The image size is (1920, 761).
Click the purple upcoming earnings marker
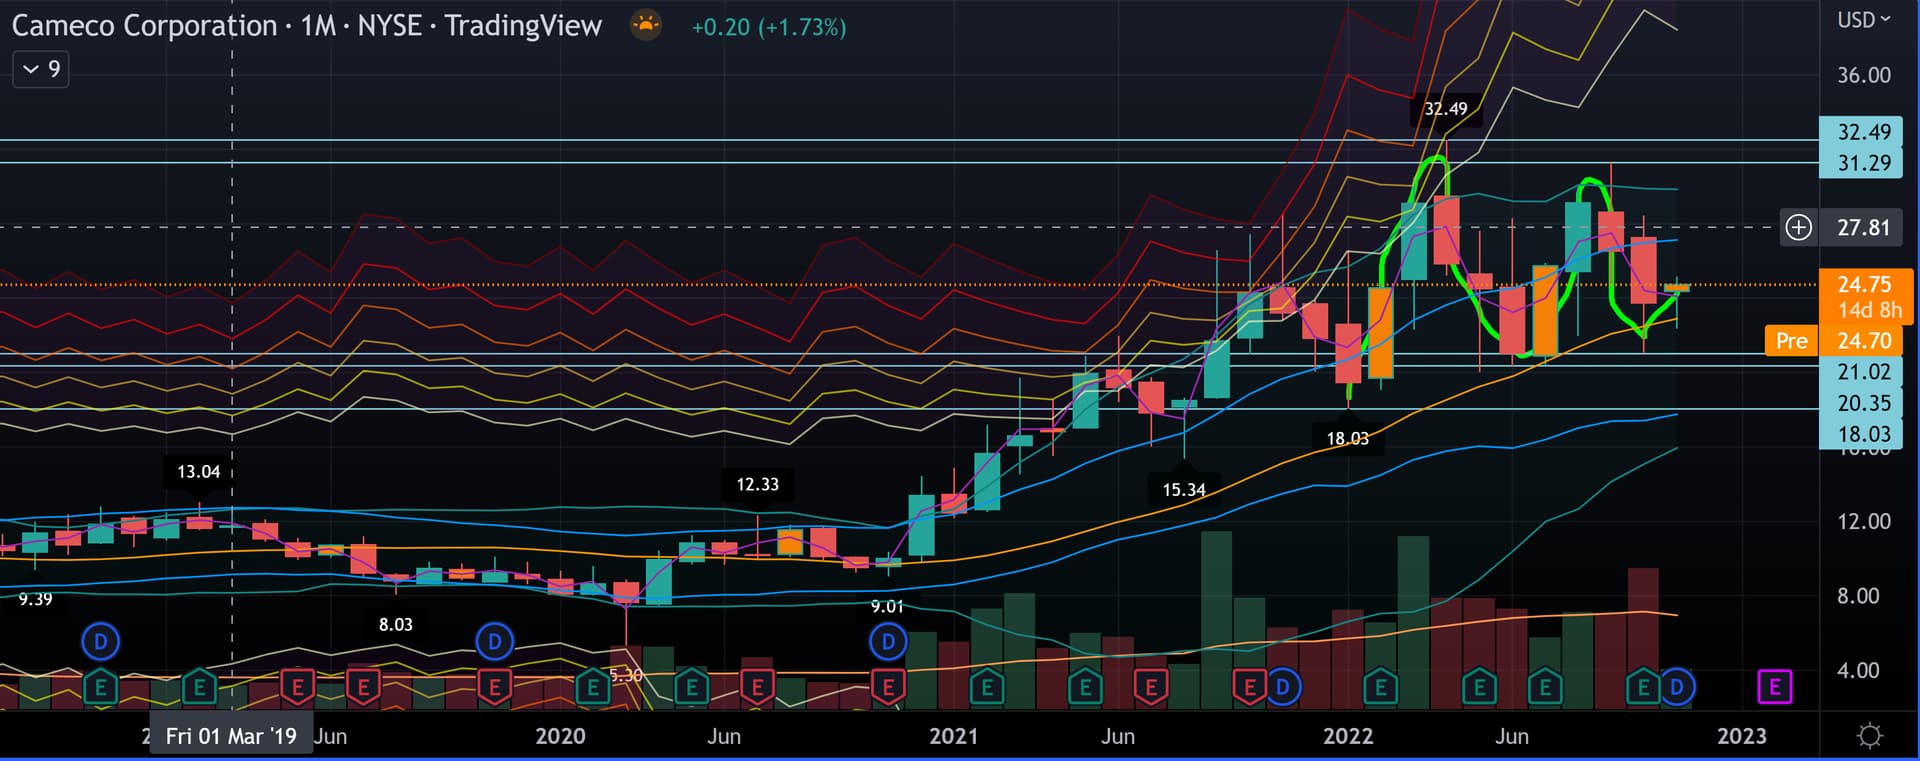[x=1774, y=687]
